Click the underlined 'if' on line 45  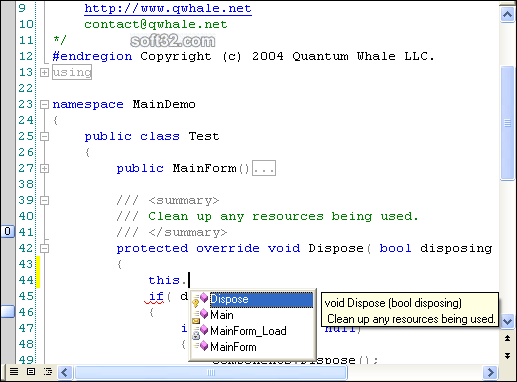[x=156, y=296]
